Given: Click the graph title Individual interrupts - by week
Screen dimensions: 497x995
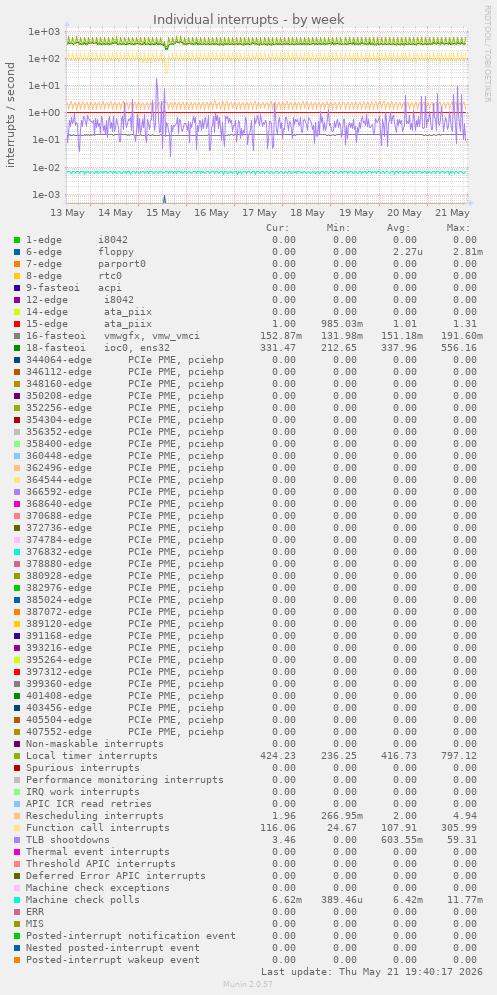Looking at the screenshot, I should tap(249, 20).
